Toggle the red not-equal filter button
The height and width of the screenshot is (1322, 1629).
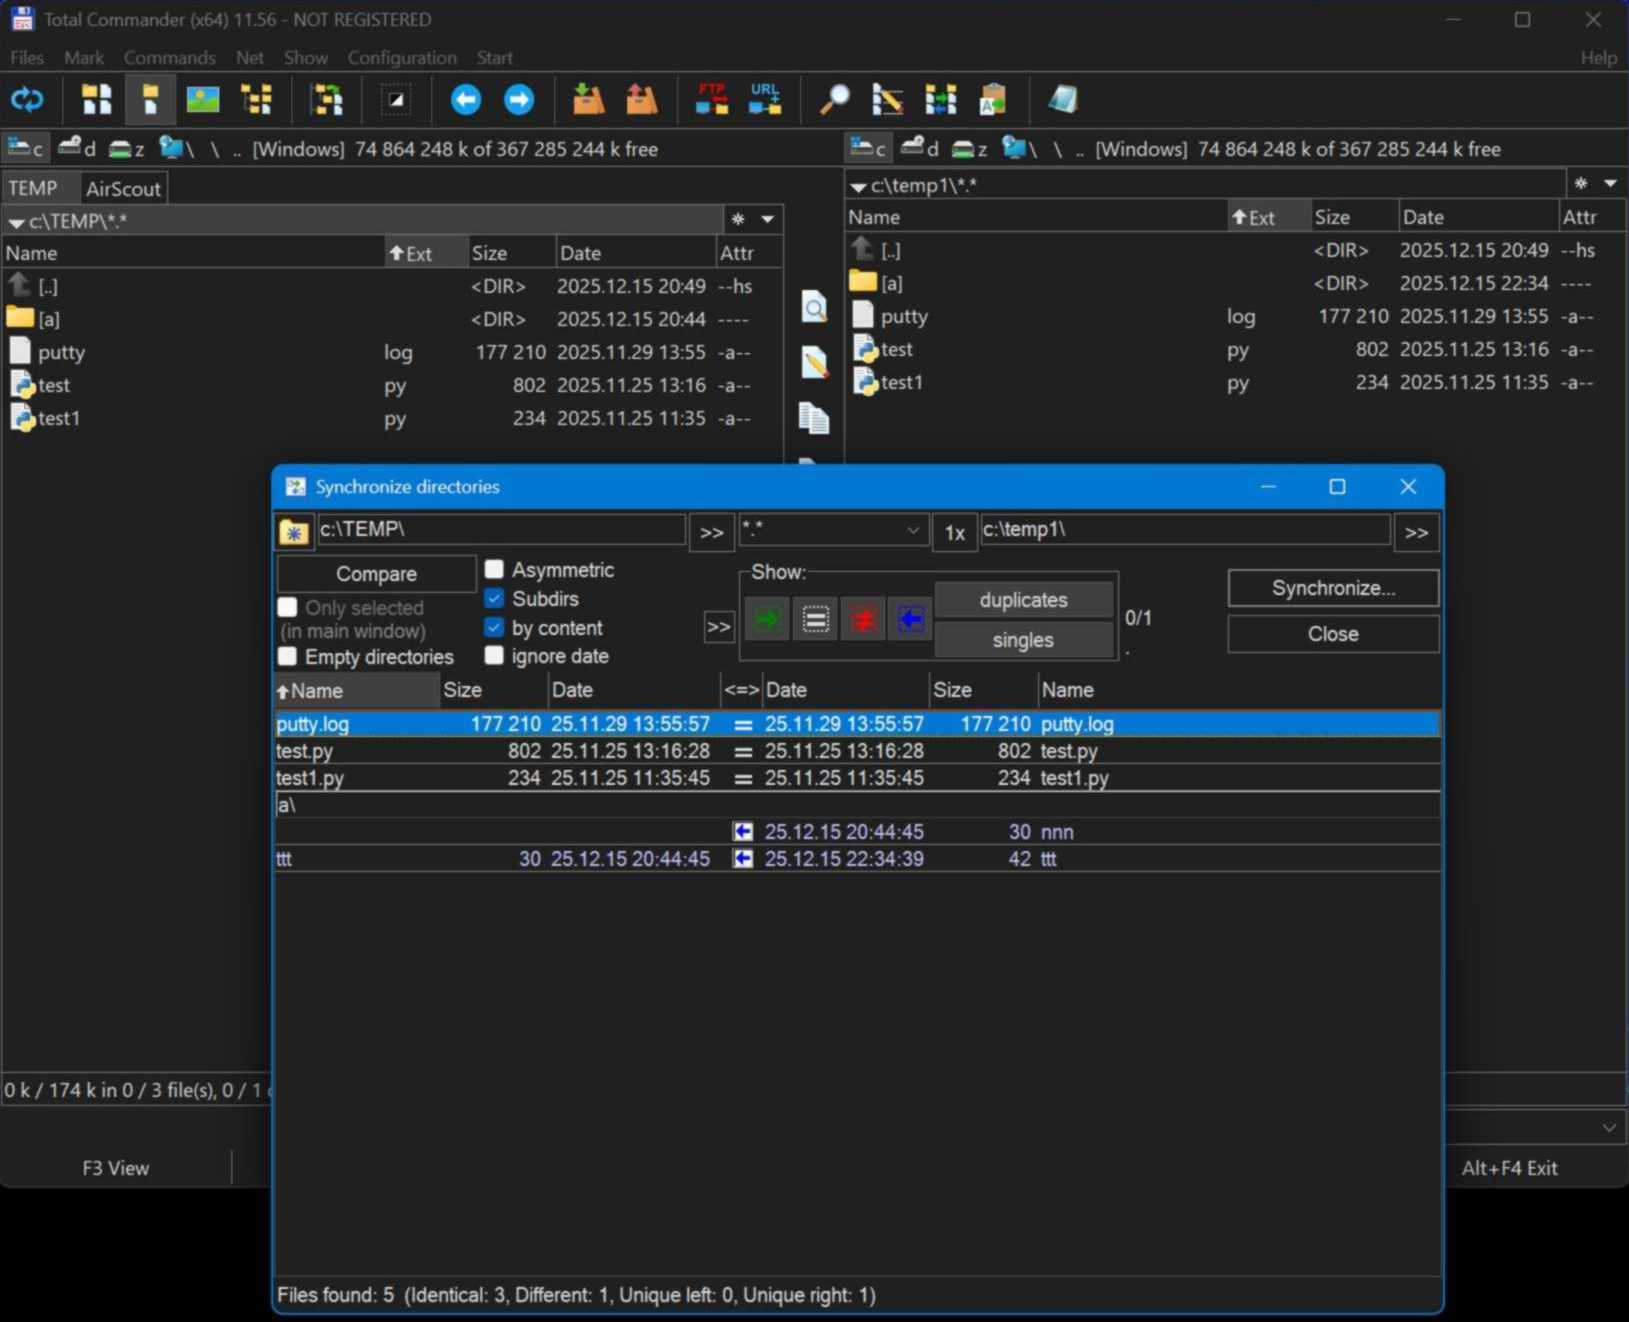pyautogui.click(x=863, y=620)
